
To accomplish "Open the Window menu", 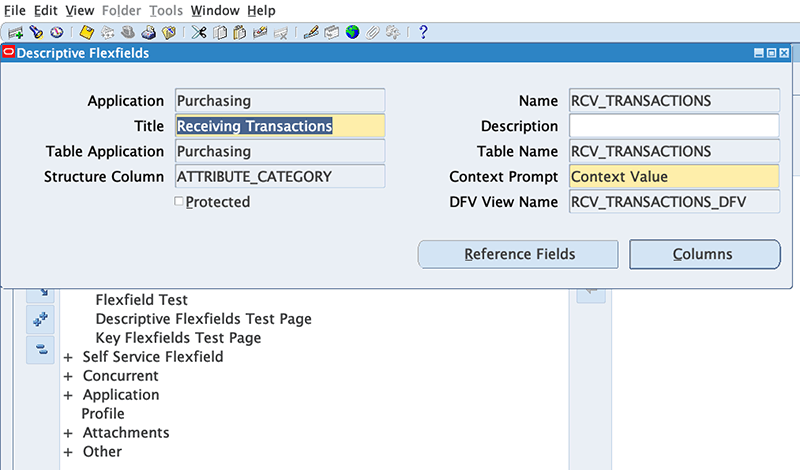I will pos(215,10).
